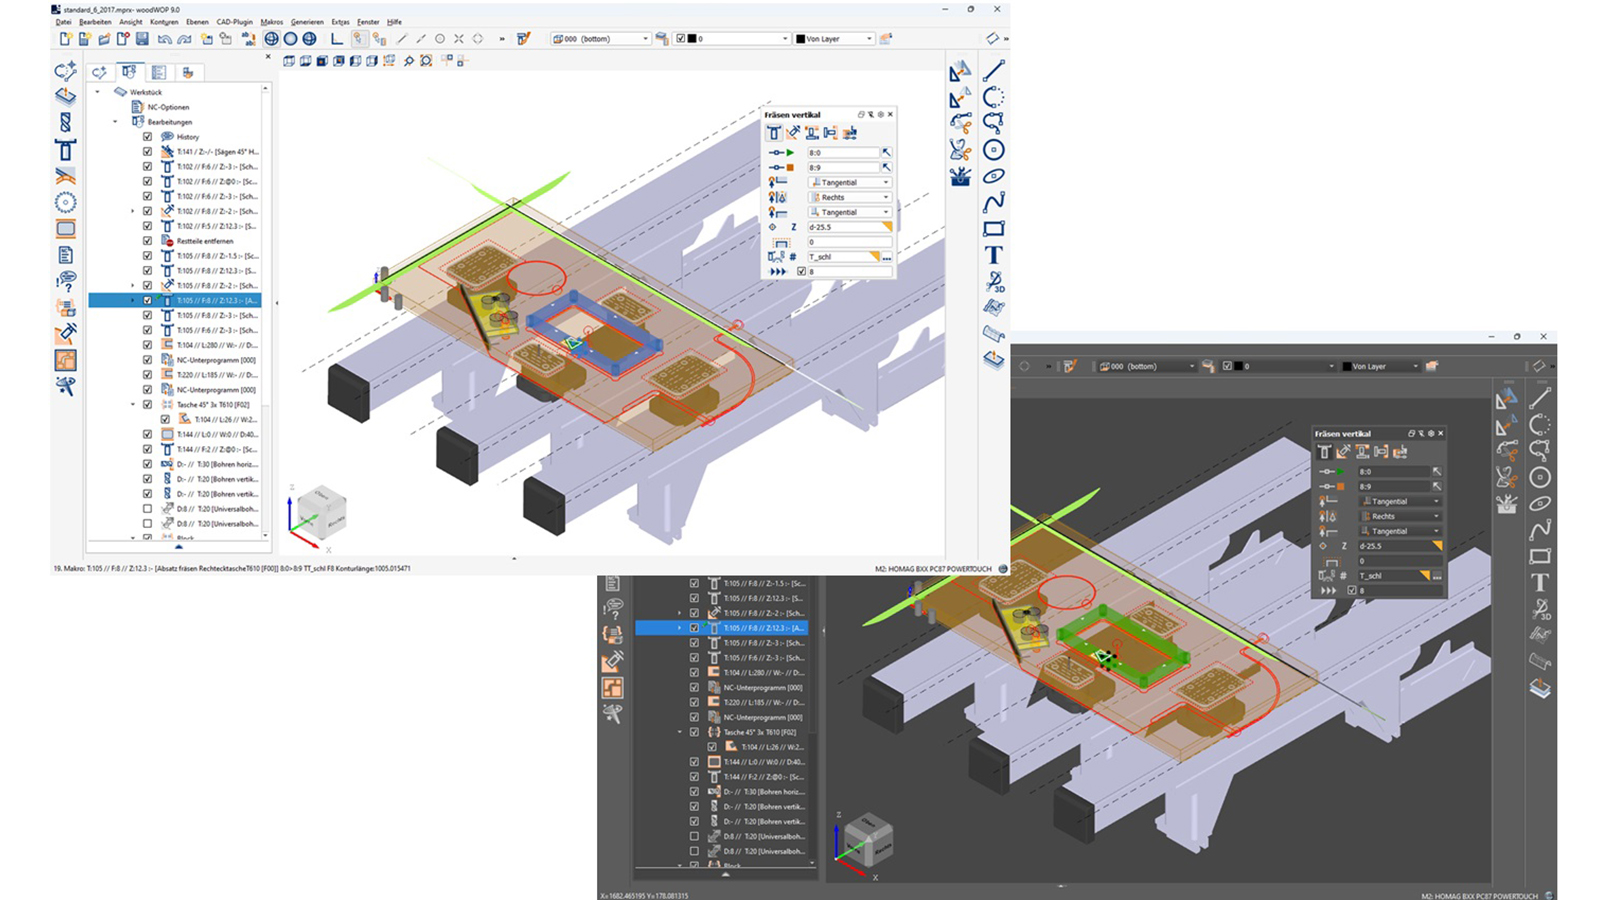The height and width of the screenshot is (900, 1600).
Task: Click the '...' browse button beside T_schl, light panel
Action: click(x=886, y=257)
